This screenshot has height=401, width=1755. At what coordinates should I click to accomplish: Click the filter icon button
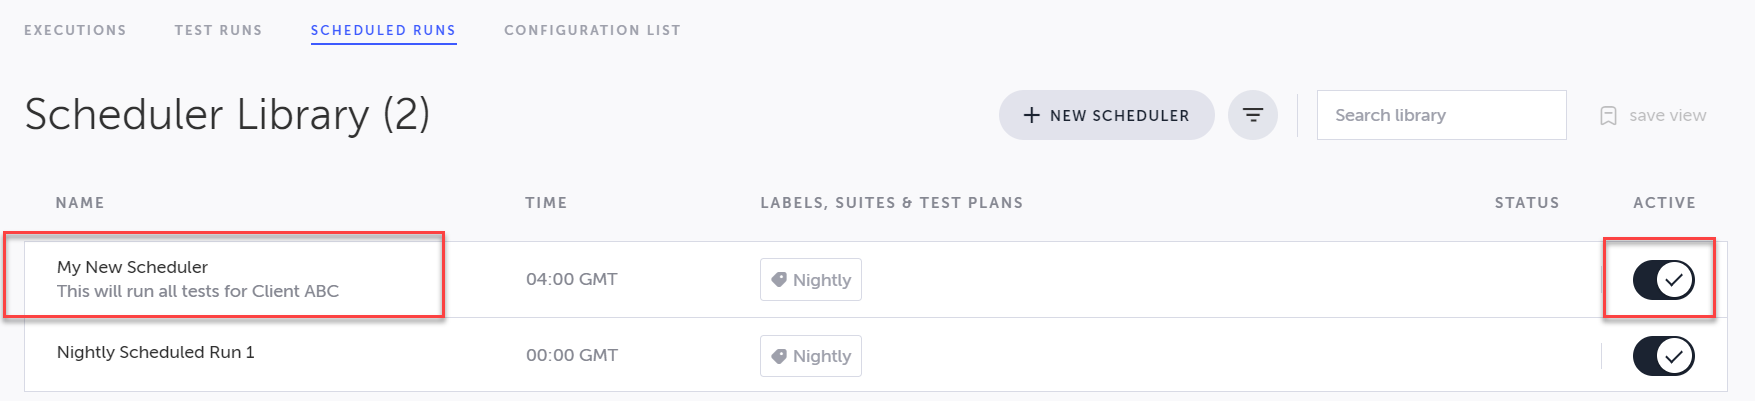click(x=1252, y=115)
